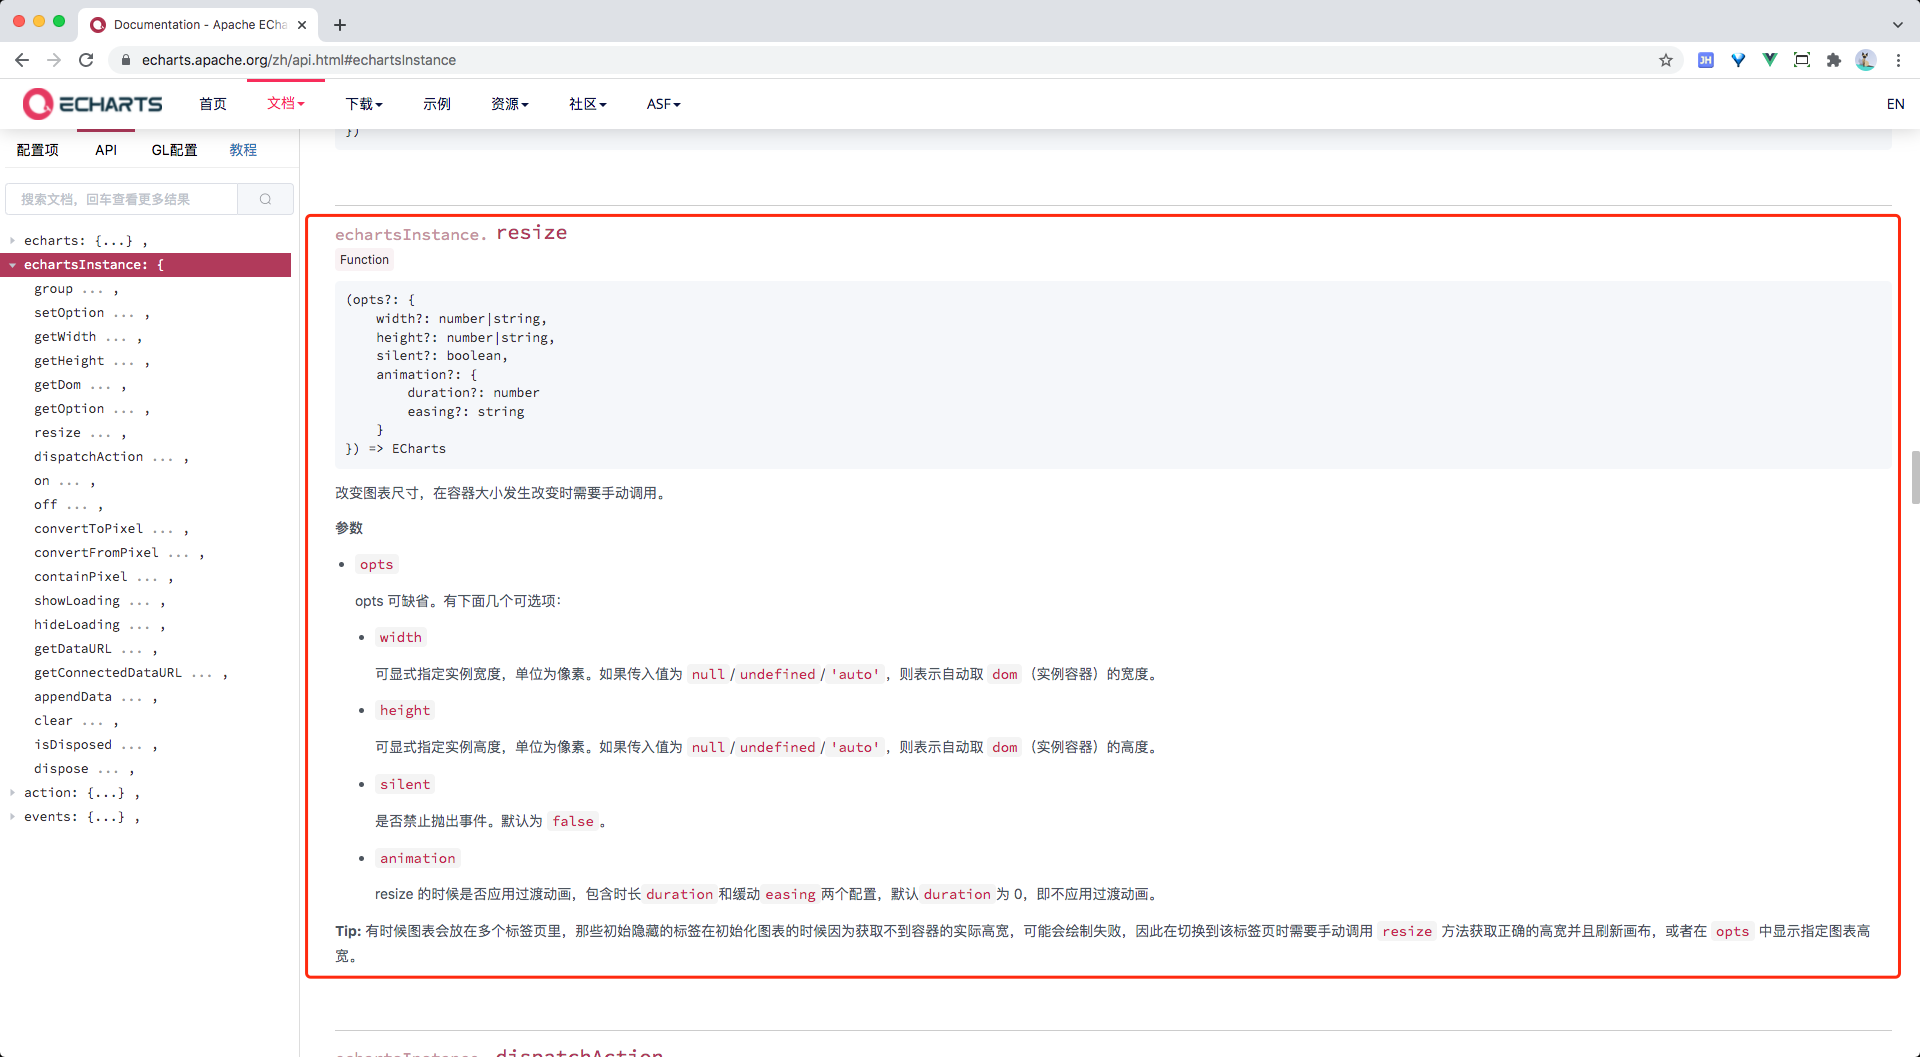Open the Chrome profile avatar
Image resolution: width=1920 pixels, height=1057 pixels.
(x=1866, y=60)
